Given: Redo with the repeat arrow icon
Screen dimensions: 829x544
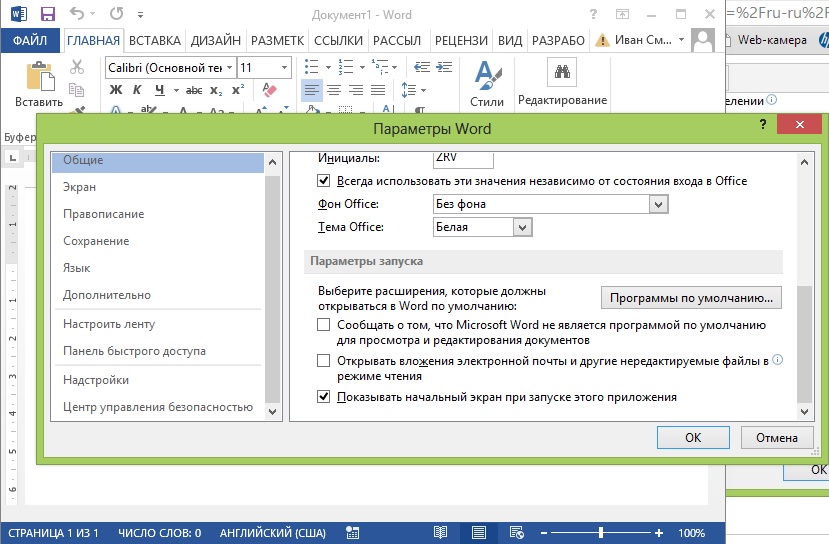Looking at the screenshot, I should [x=117, y=14].
